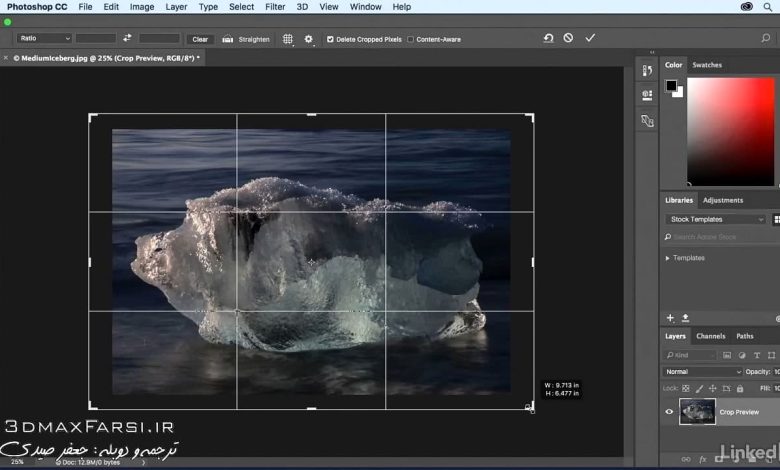Uncheck Delete Cropped Pixels checkbox
The image size is (780, 470).
tap(330, 39)
